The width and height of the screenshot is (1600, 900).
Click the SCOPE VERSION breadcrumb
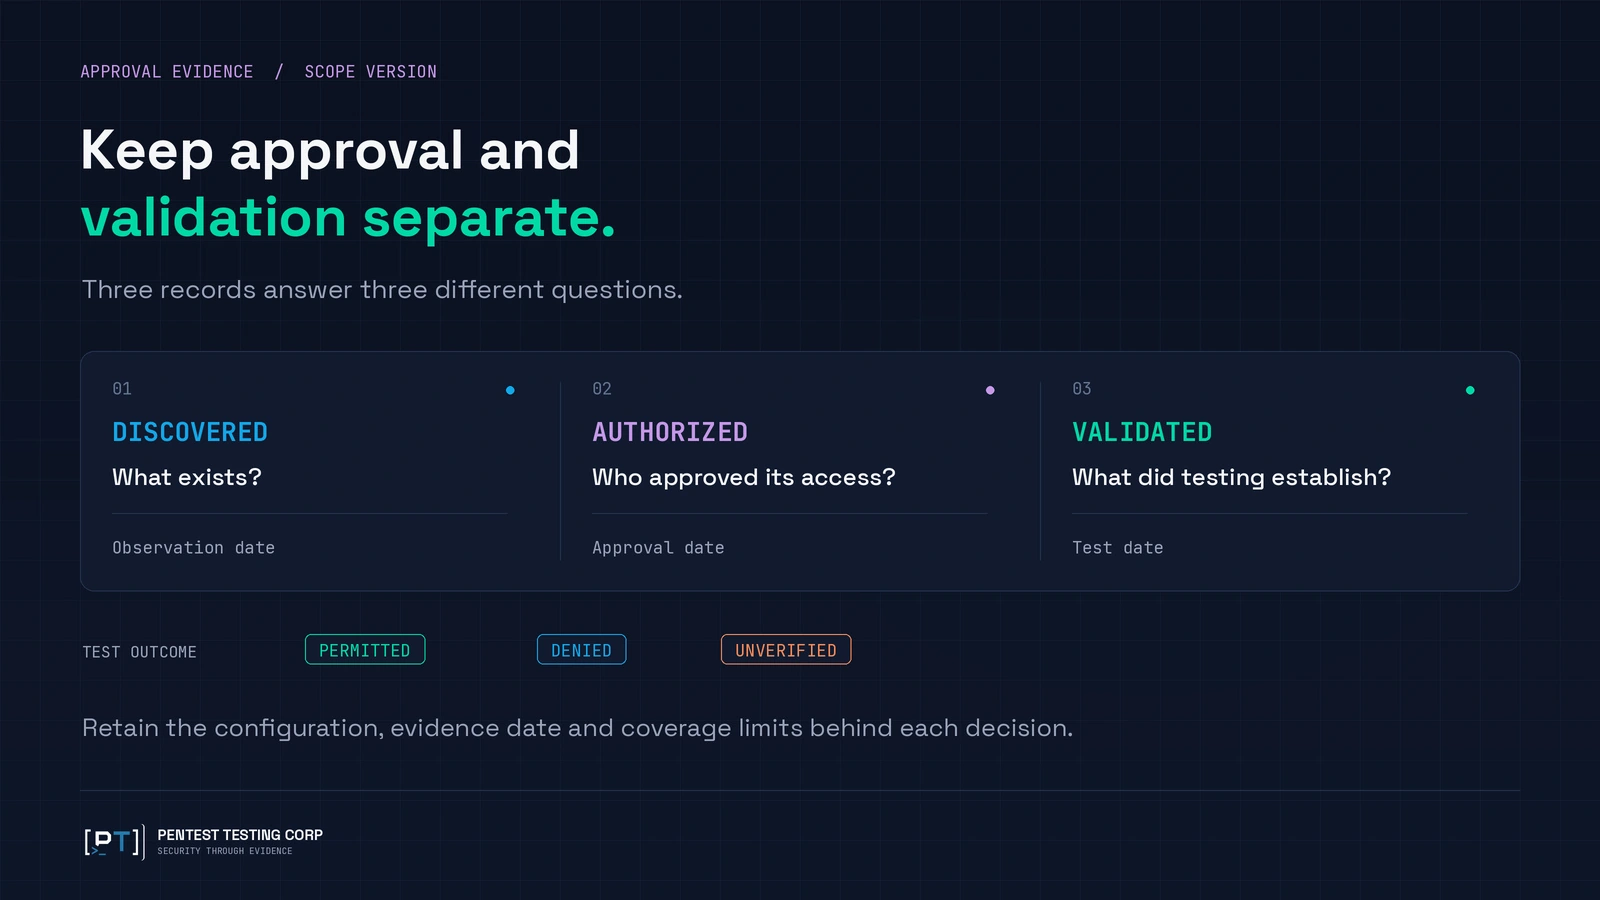pyautogui.click(x=371, y=72)
